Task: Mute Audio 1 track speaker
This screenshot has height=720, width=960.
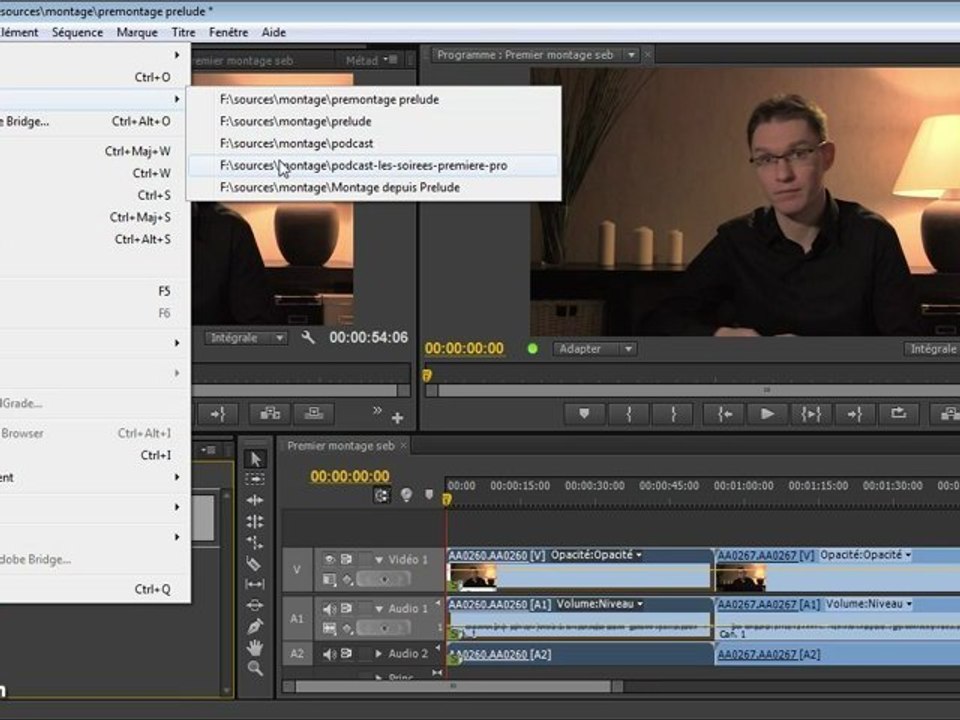Action: (329, 609)
